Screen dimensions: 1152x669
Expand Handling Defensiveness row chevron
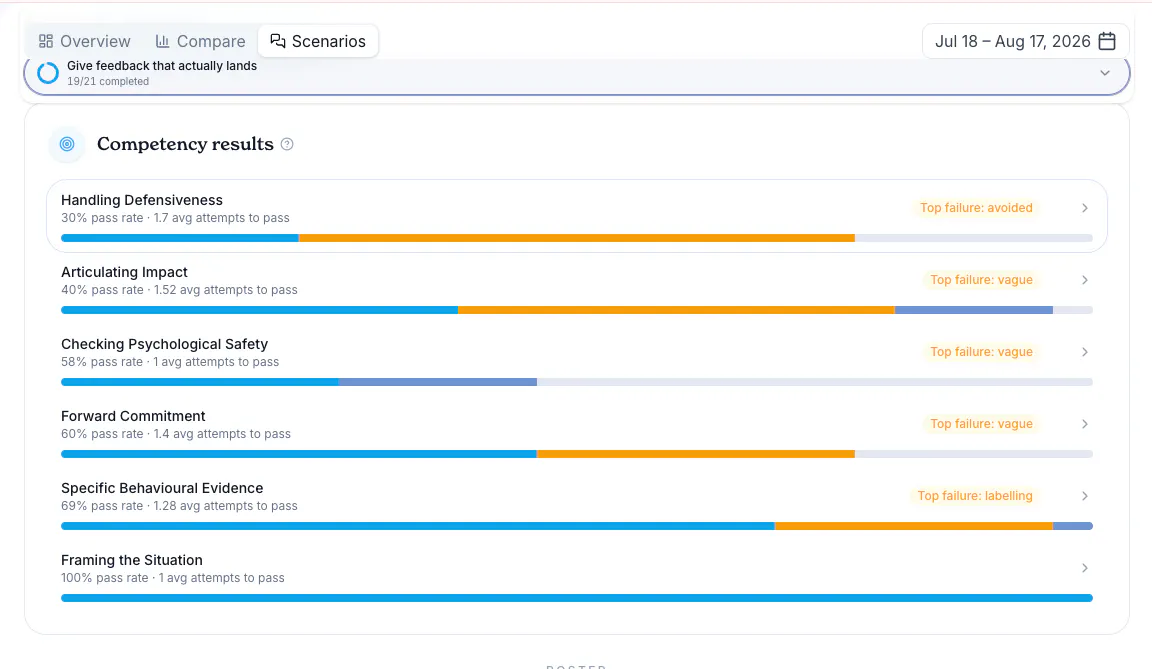click(1084, 208)
